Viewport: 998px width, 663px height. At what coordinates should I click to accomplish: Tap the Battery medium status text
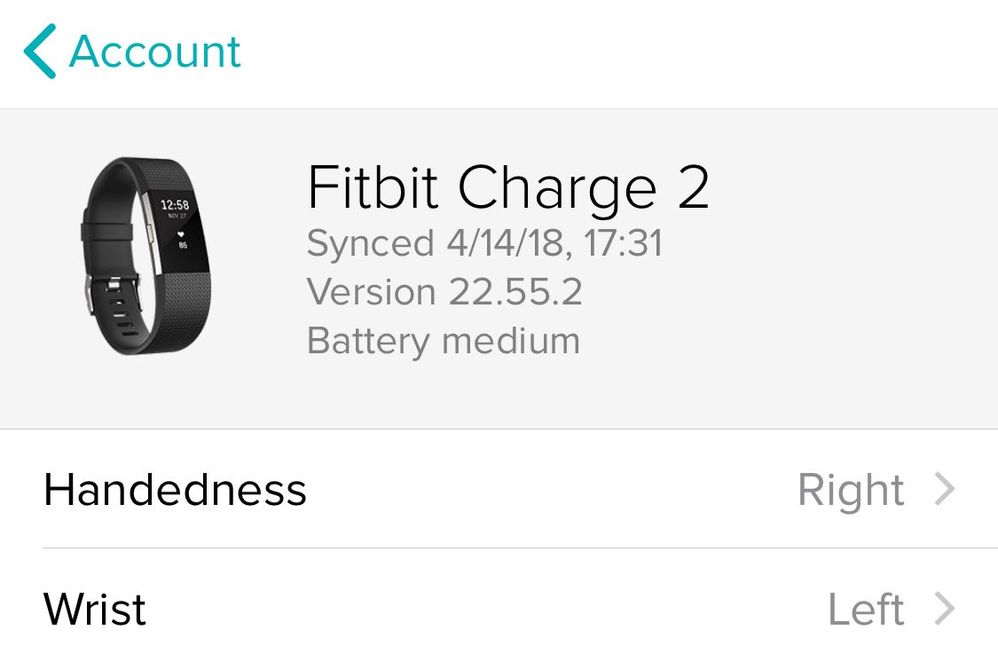(x=443, y=341)
